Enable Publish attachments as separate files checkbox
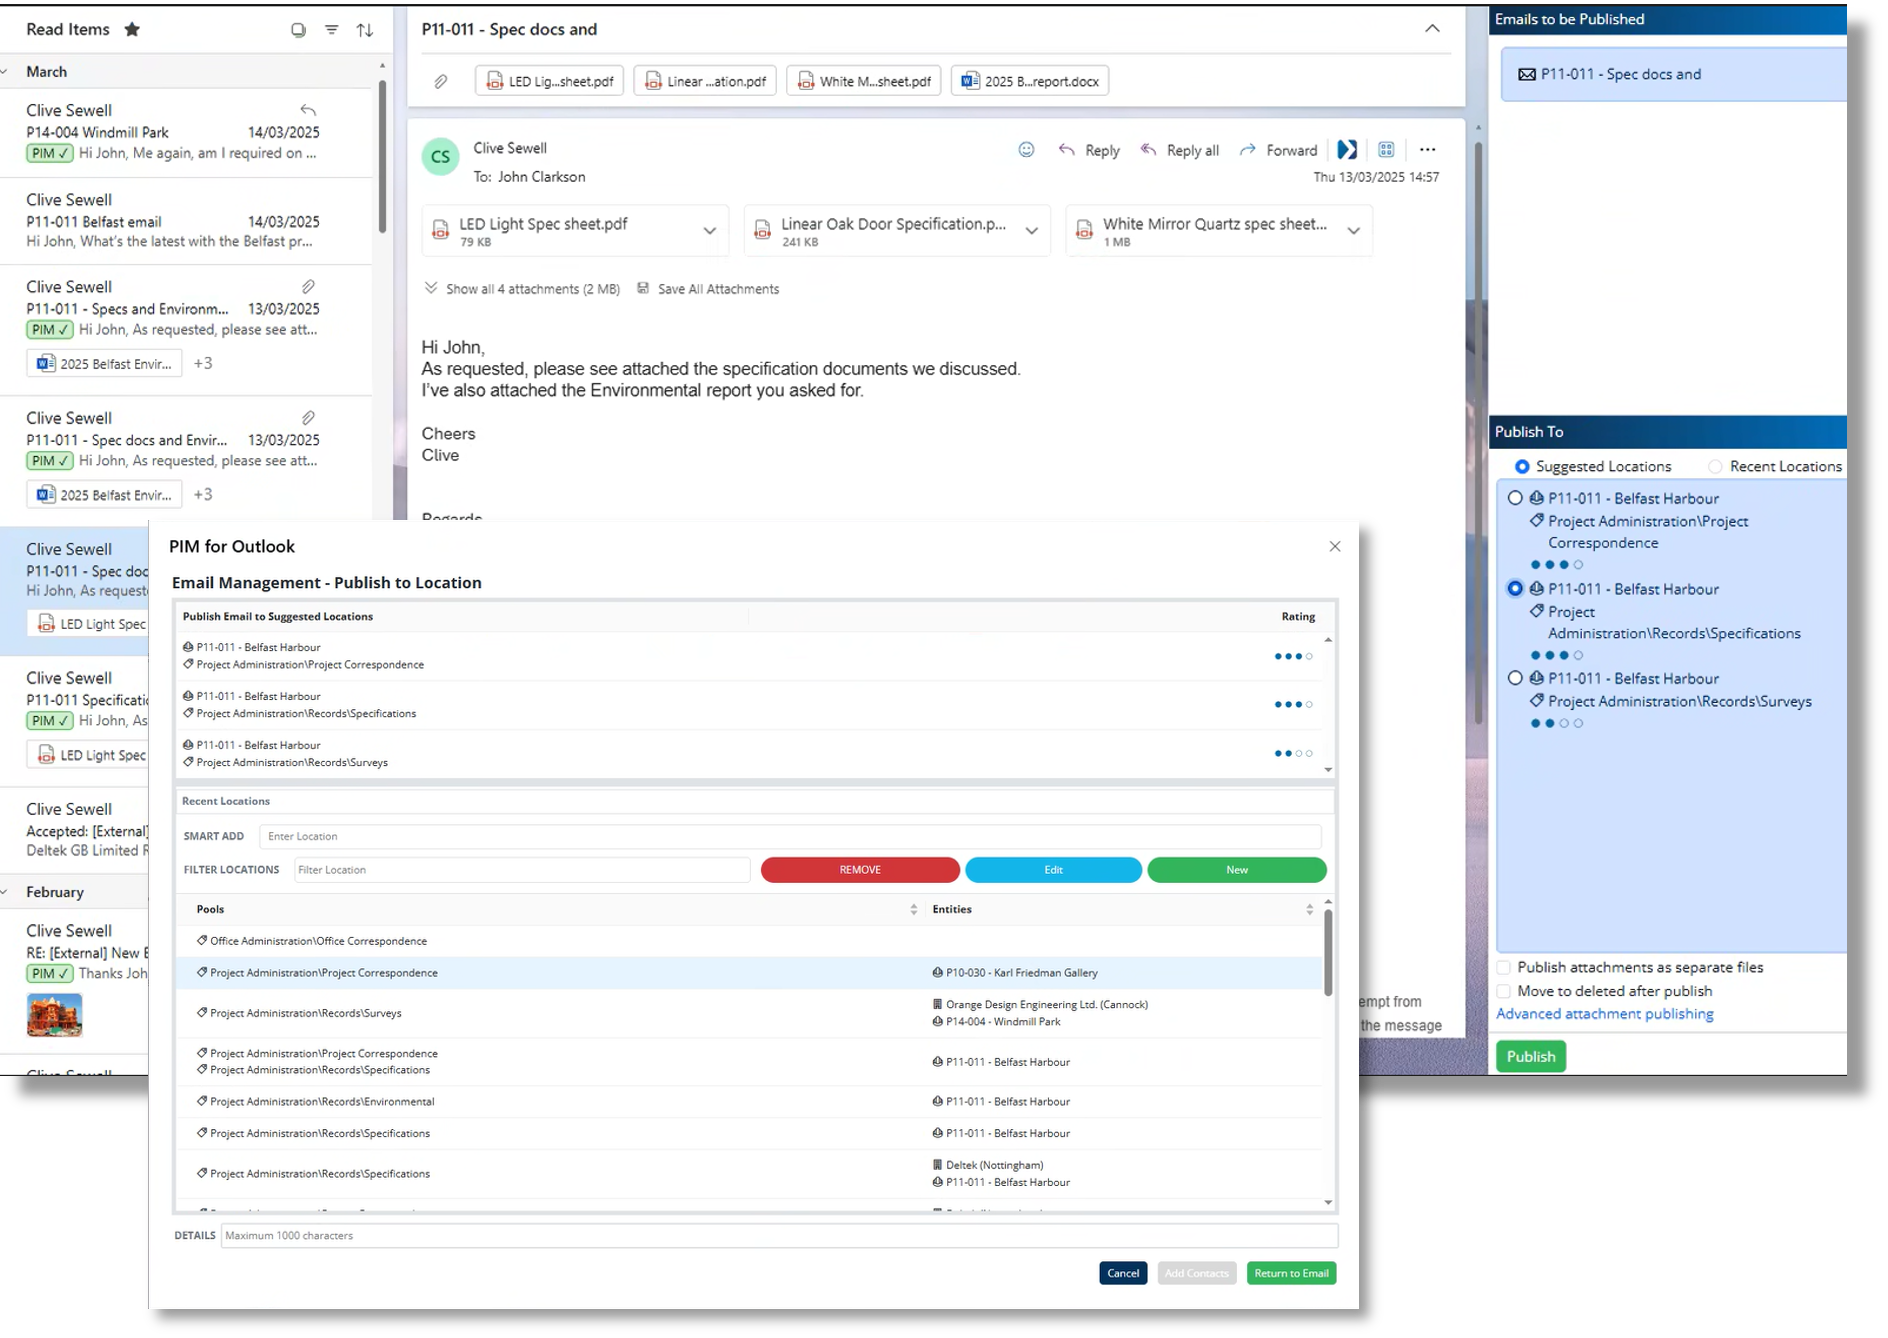 point(1504,967)
